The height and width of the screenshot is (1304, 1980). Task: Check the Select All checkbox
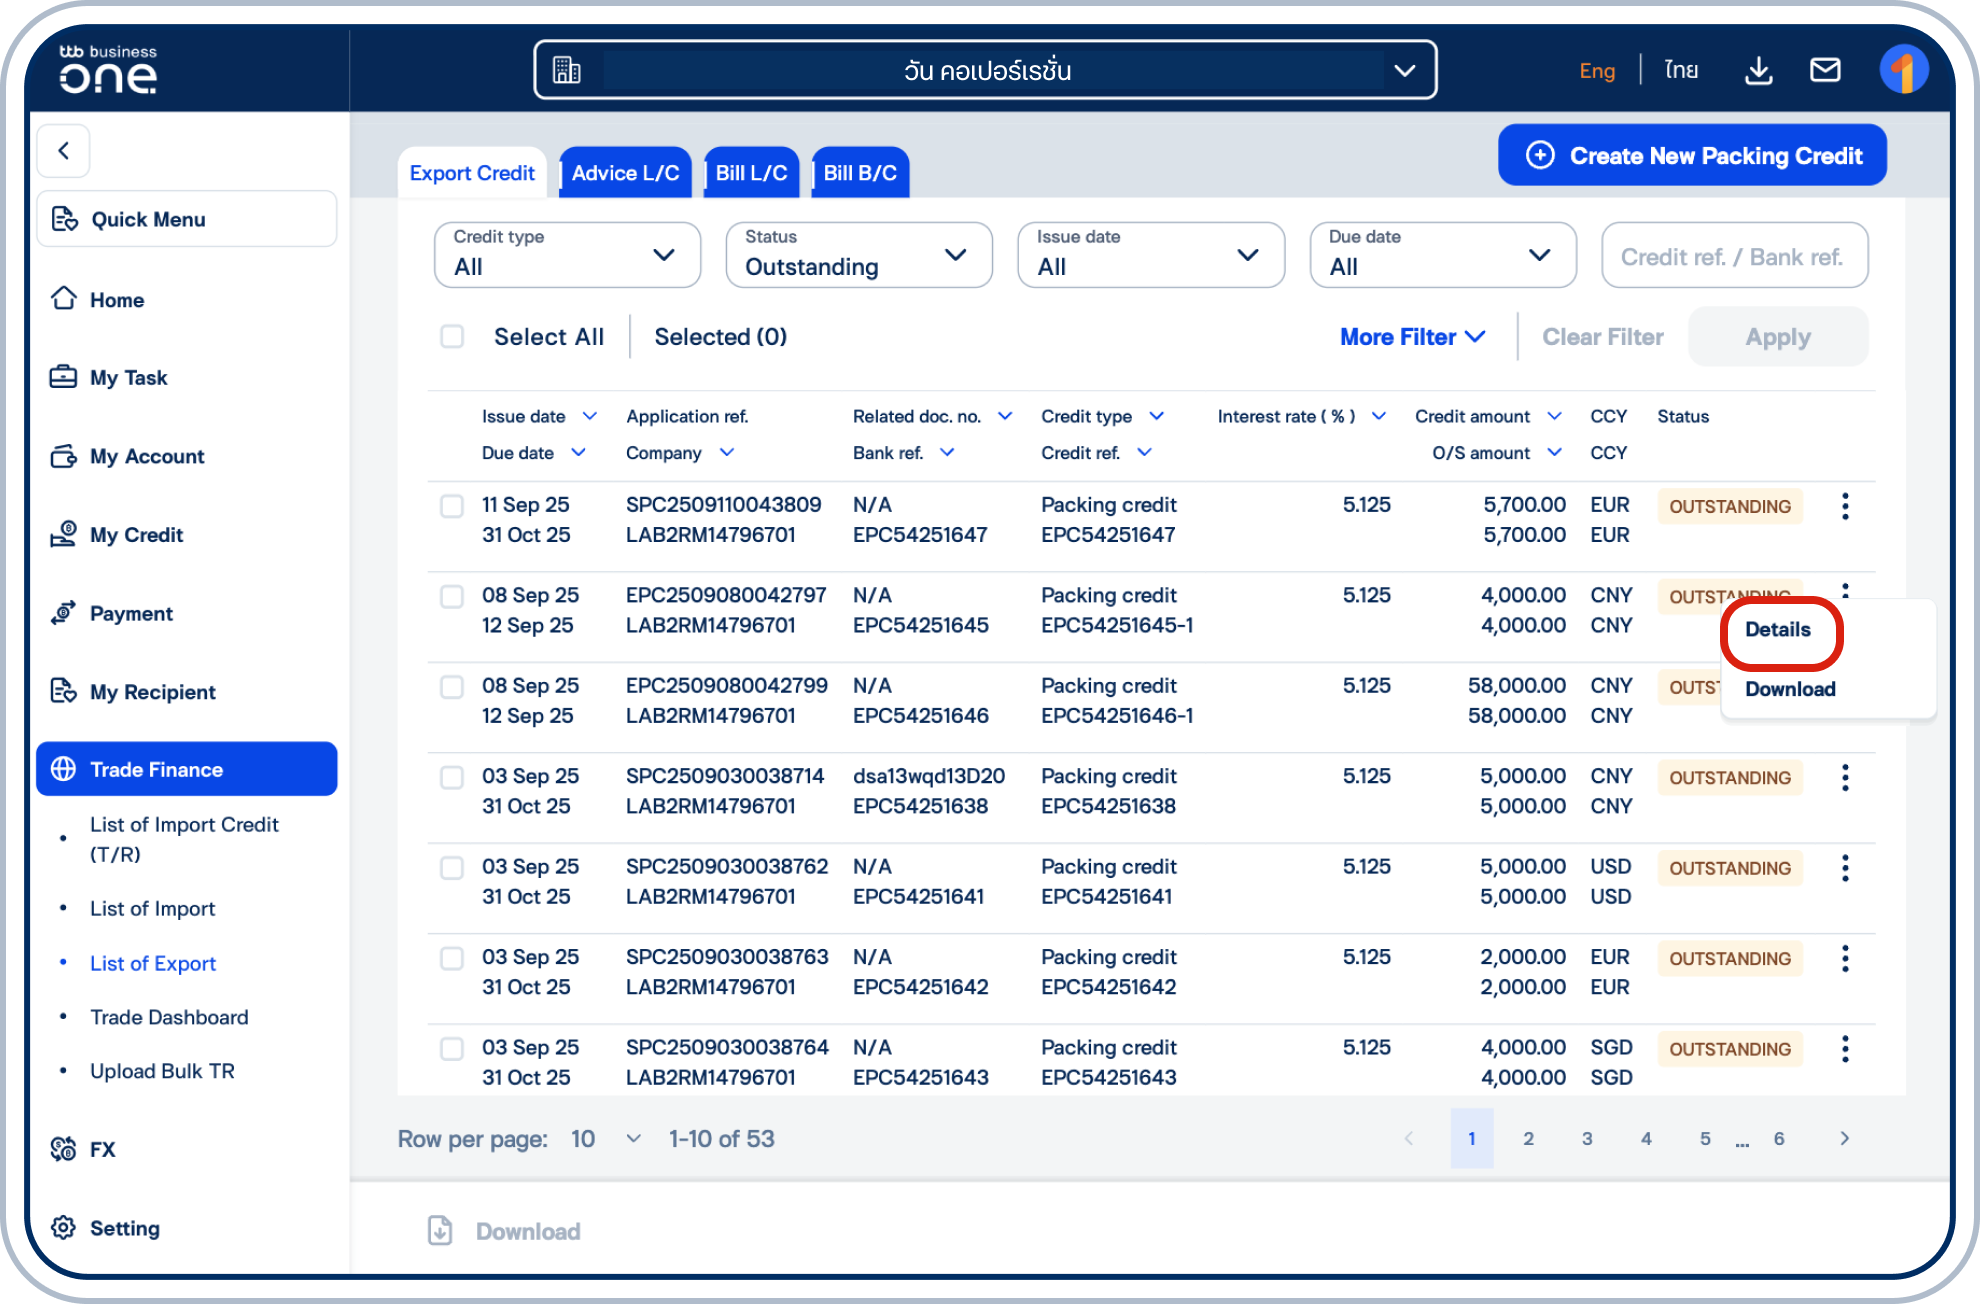[x=452, y=337]
